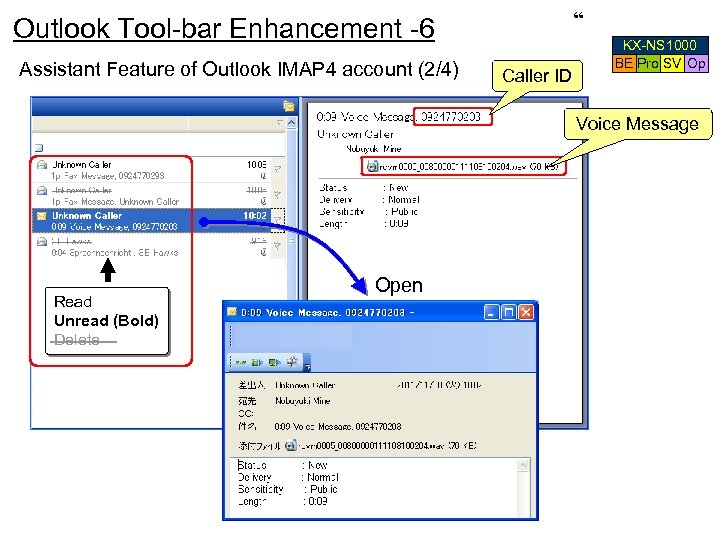Toggle flag on struck-through Fax Message, Unknown Caller row

[277, 195]
